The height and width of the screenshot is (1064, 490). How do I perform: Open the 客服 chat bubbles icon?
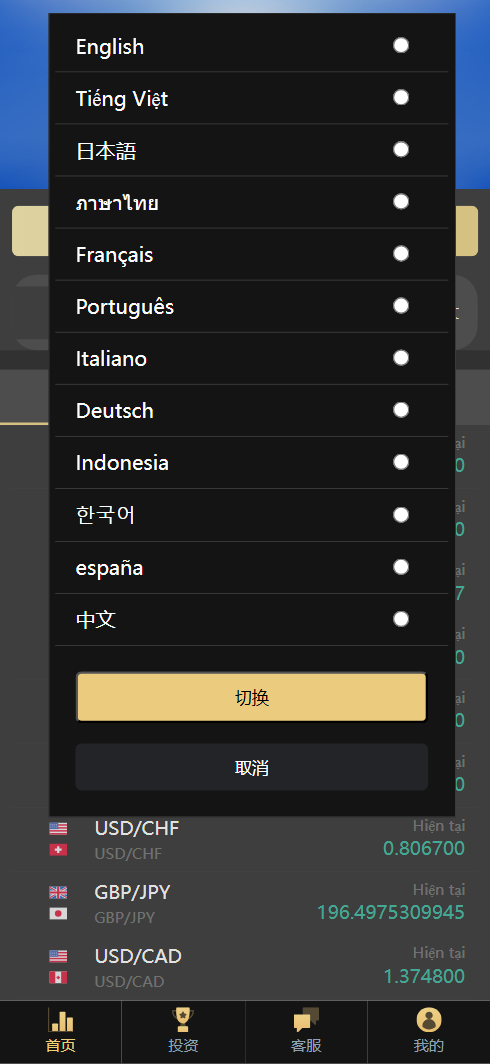306,1020
